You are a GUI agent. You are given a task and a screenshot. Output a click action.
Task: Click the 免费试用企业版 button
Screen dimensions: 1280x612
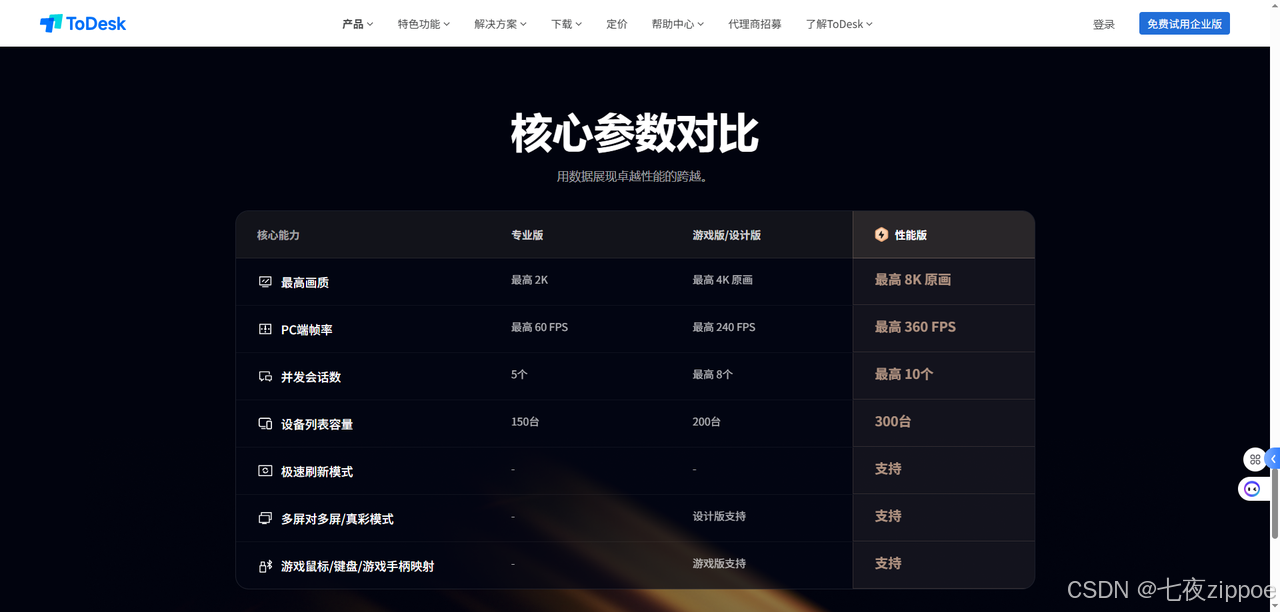pyautogui.click(x=1184, y=23)
